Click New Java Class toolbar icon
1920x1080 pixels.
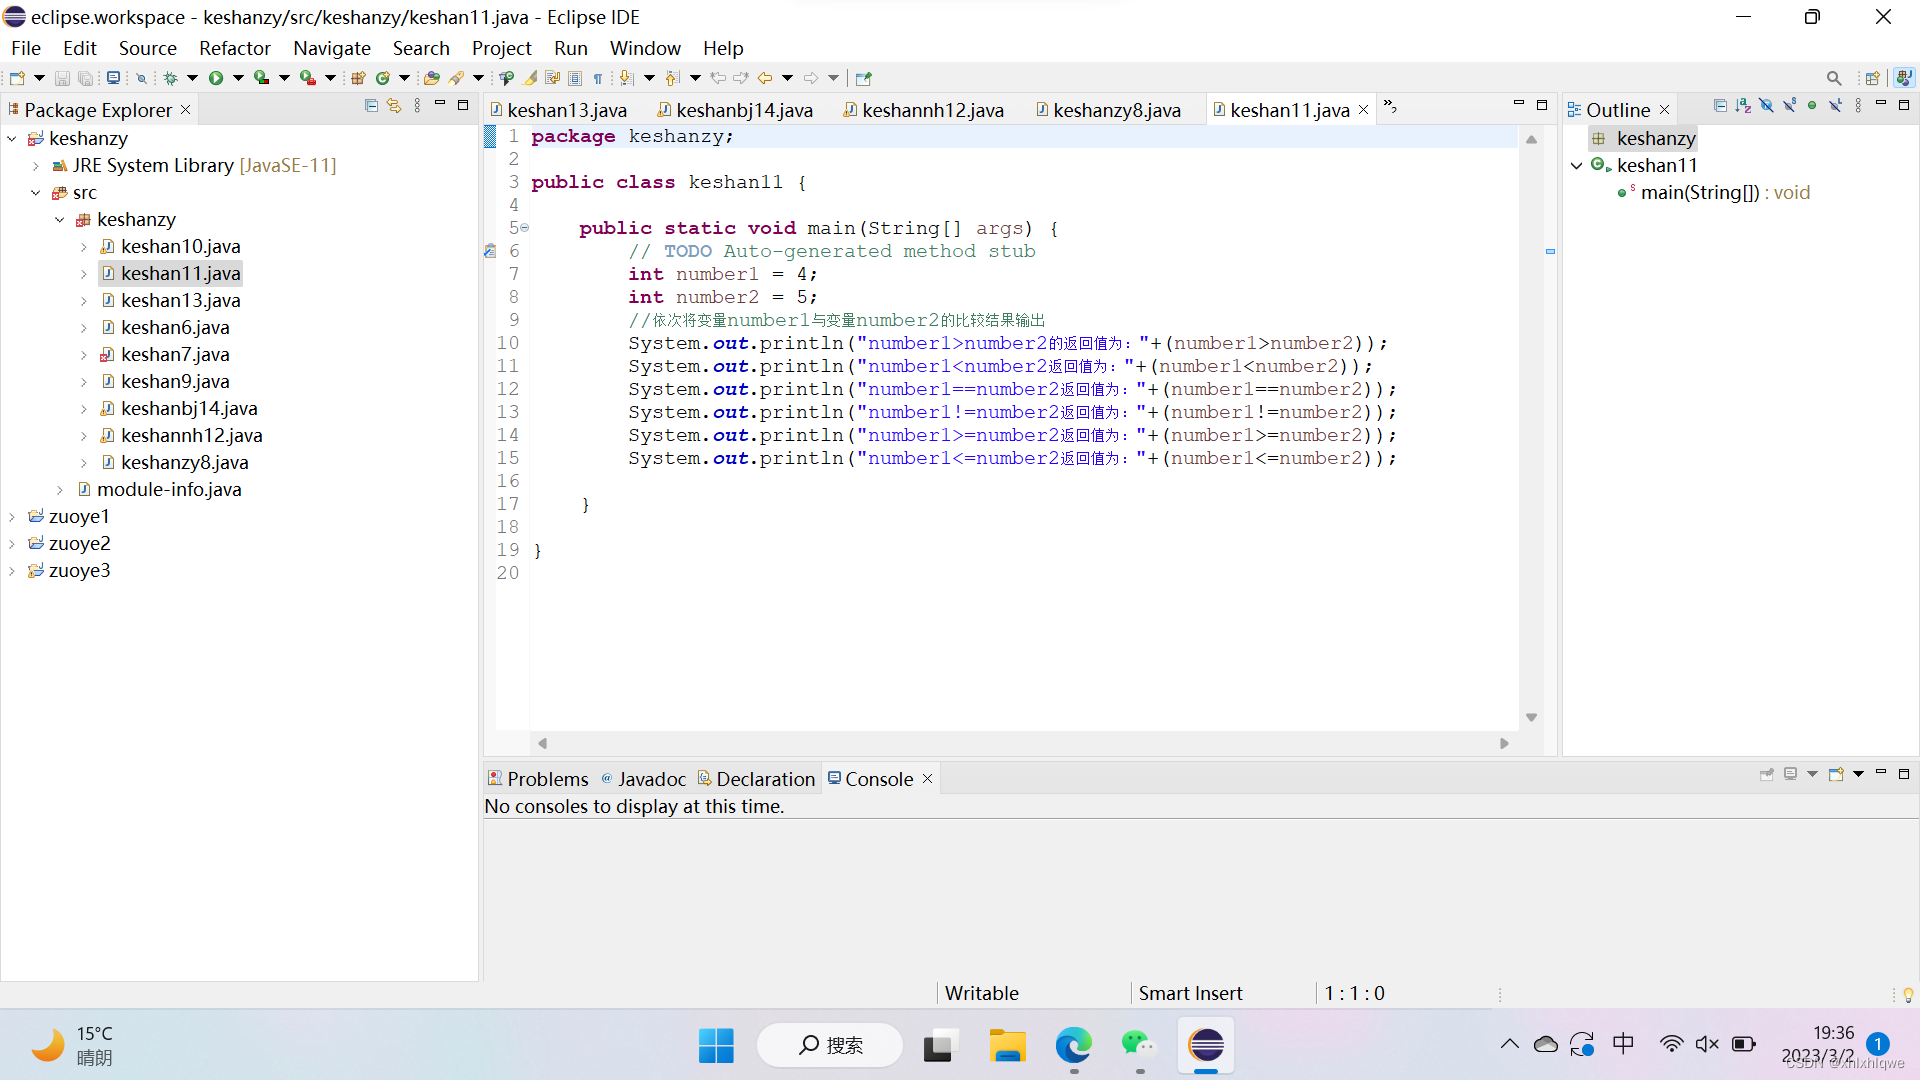382,78
